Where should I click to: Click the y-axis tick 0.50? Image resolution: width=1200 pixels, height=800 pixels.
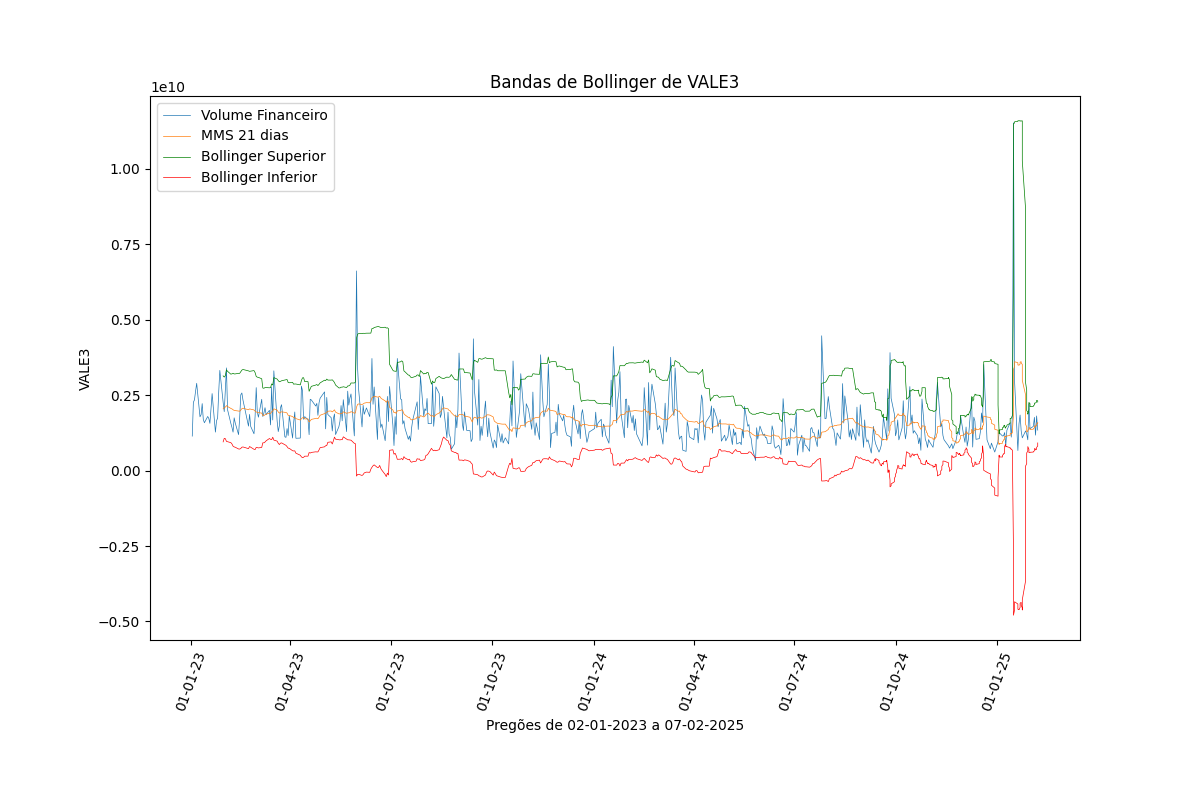coord(127,320)
